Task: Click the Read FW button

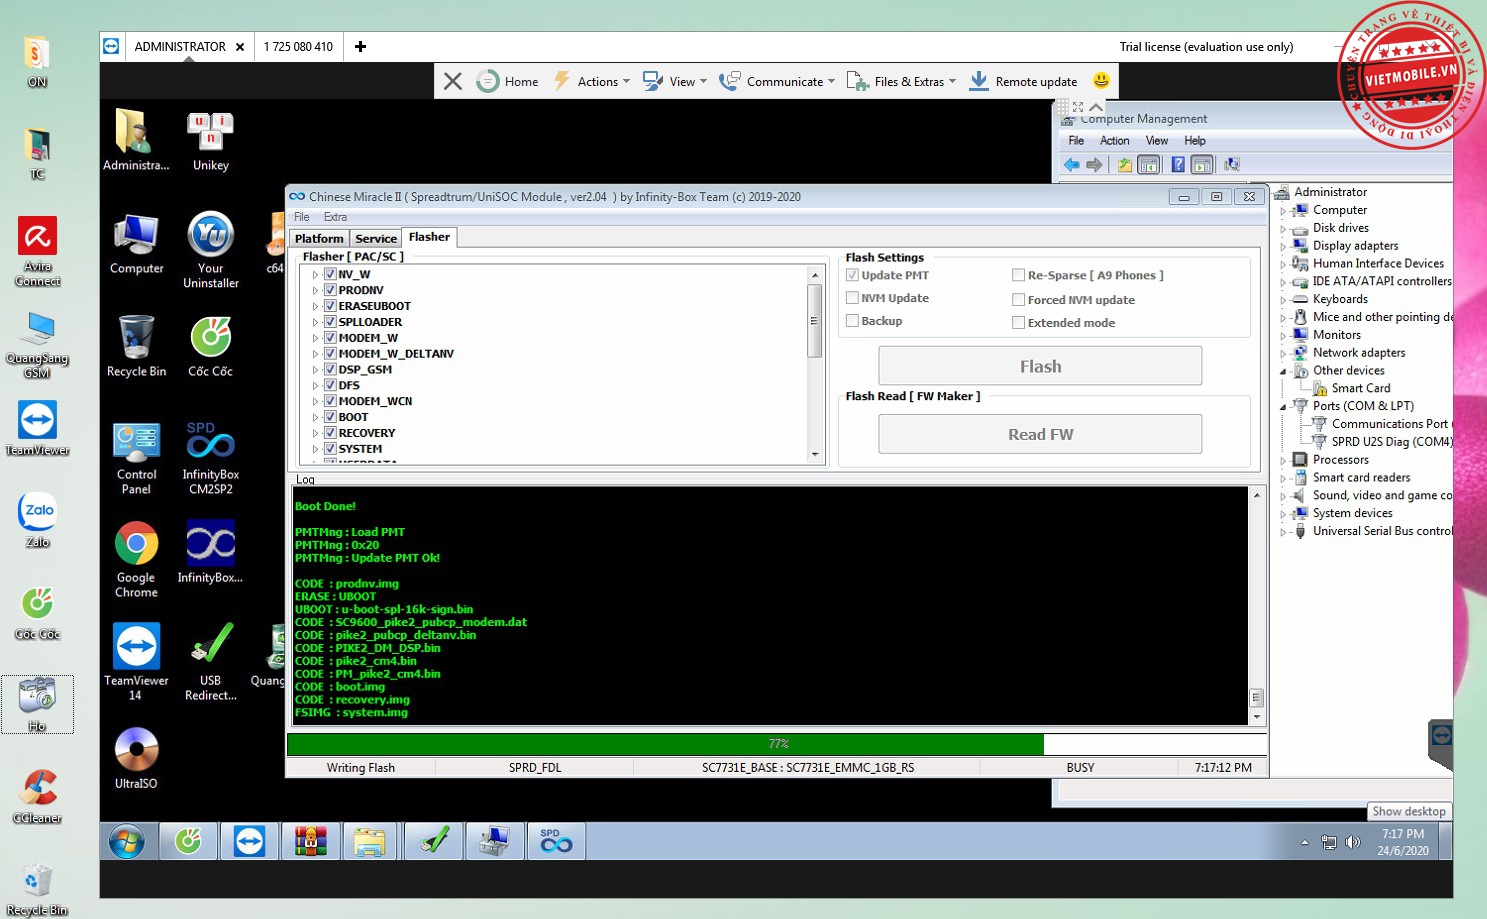Action: pos(1040,434)
